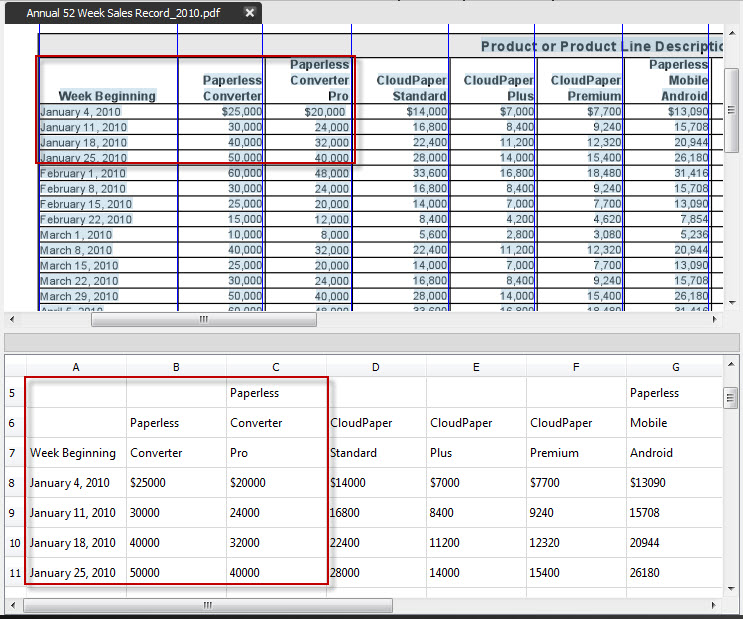This screenshot has width=743, height=619.
Task: Click the PDF pane horizontal scrollbar thumb
Action: click(204, 319)
